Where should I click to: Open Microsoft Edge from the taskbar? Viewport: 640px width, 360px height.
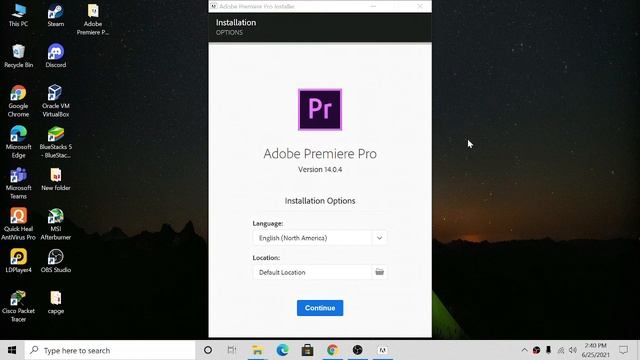(282, 350)
